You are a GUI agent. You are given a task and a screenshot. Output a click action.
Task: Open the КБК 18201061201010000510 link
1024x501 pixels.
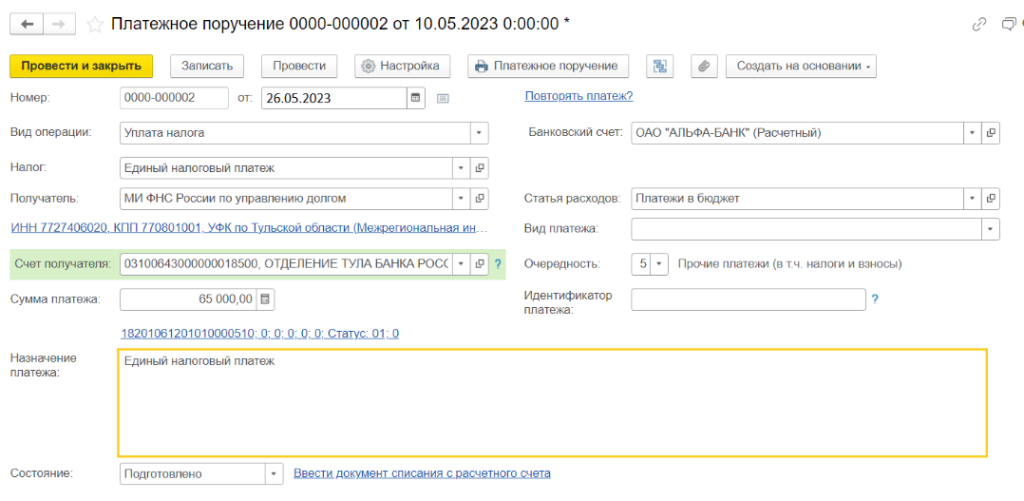[260, 334]
